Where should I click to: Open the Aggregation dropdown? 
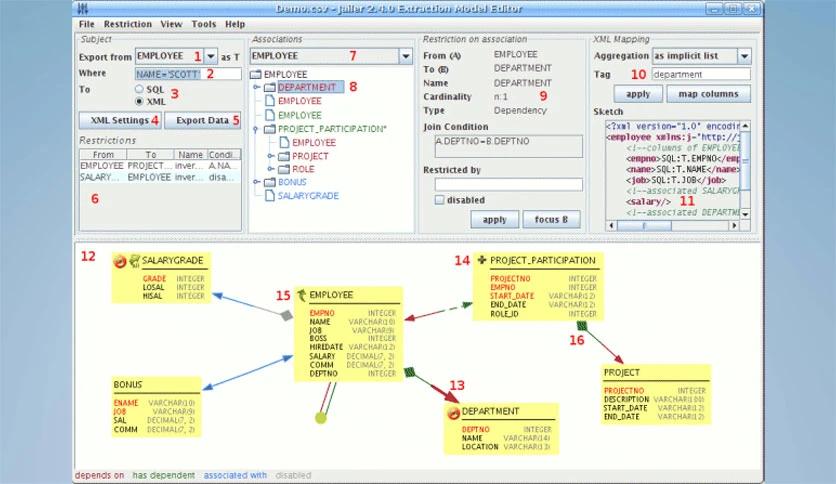pos(744,56)
